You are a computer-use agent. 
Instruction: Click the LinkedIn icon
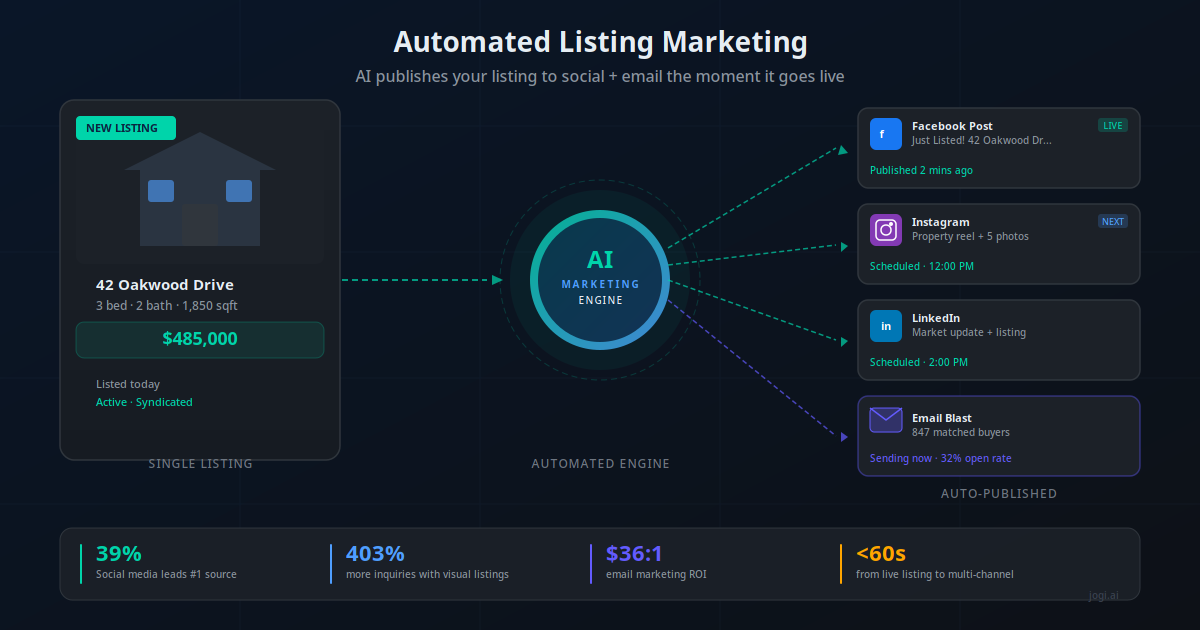click(886, 326)
